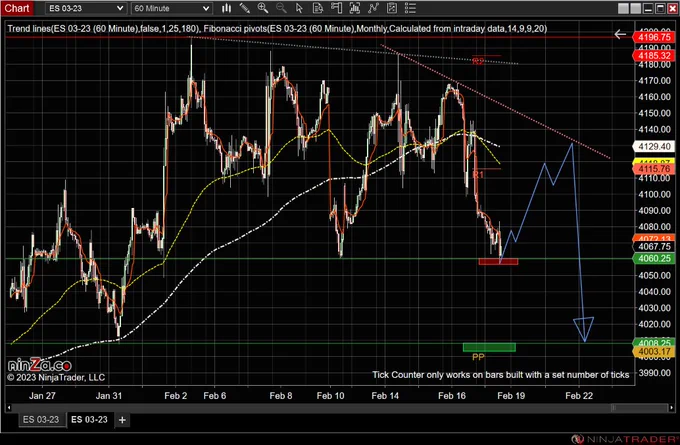The image size is (680, 445).
Task: Toggle the Chart Trader panel icon
Action: (336, 8)
